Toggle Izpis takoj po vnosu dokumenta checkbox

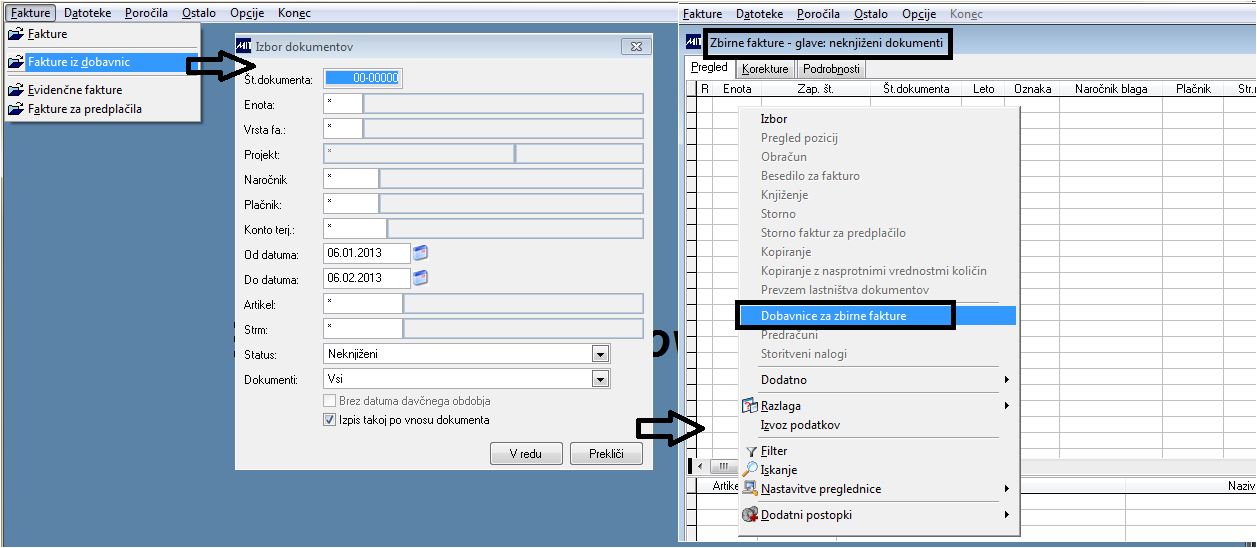[330, 420]
